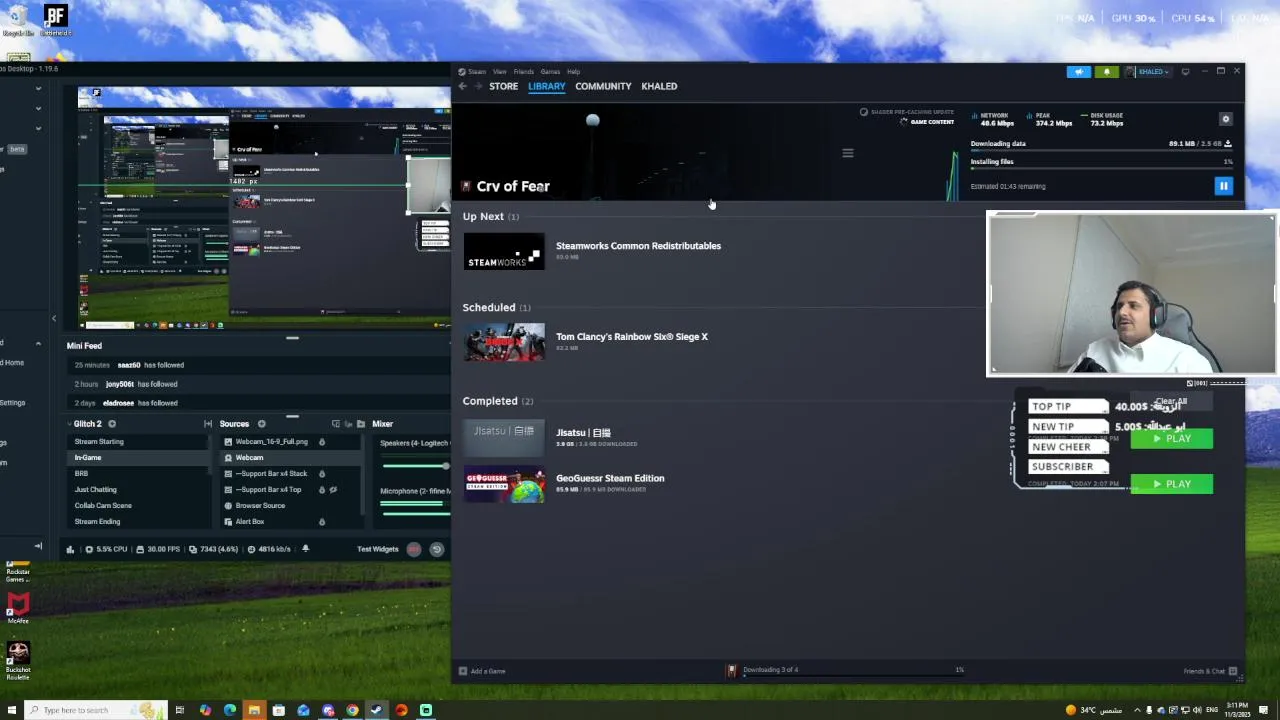Toggle visibility of Support Bar x4 Top
The image size is (1280, 720).
(333, 490)
